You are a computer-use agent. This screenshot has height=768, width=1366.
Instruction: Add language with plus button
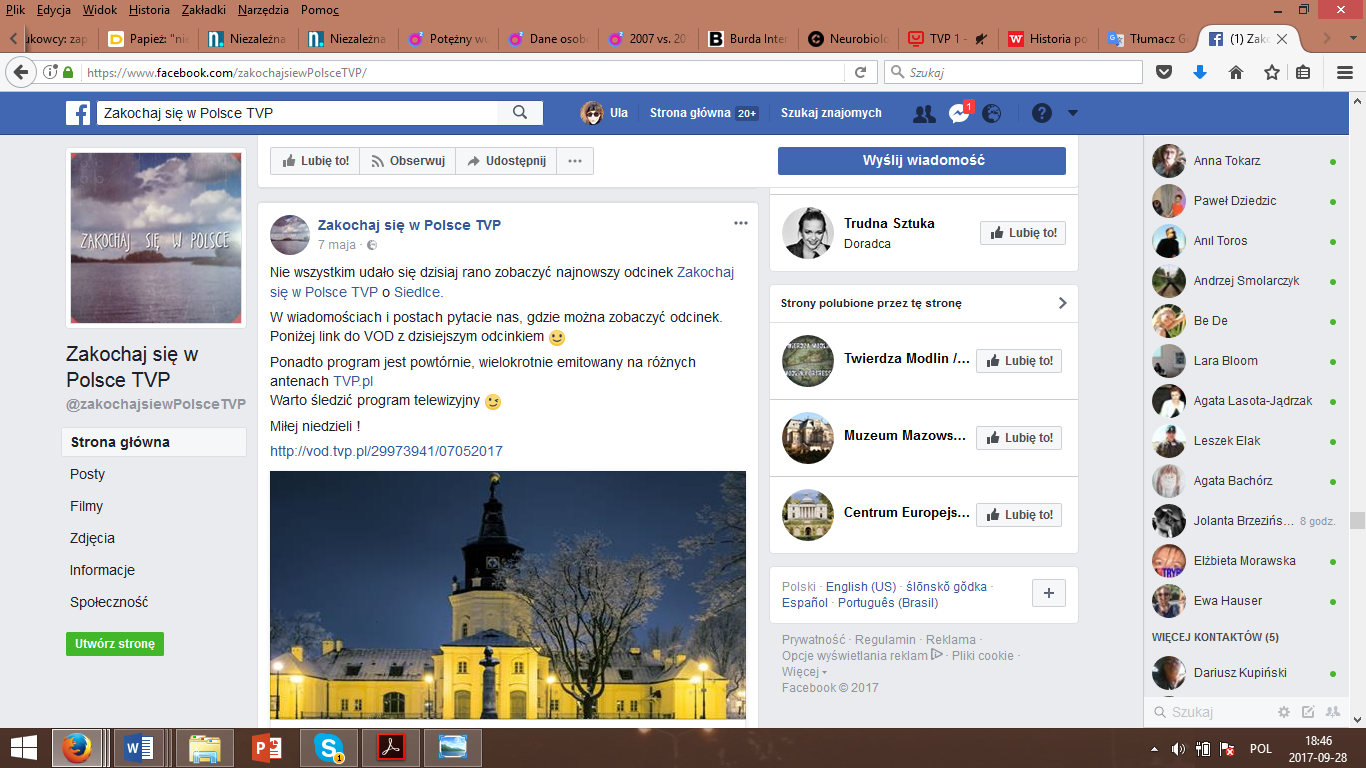pyautogui.click(x=1049, y=593)
